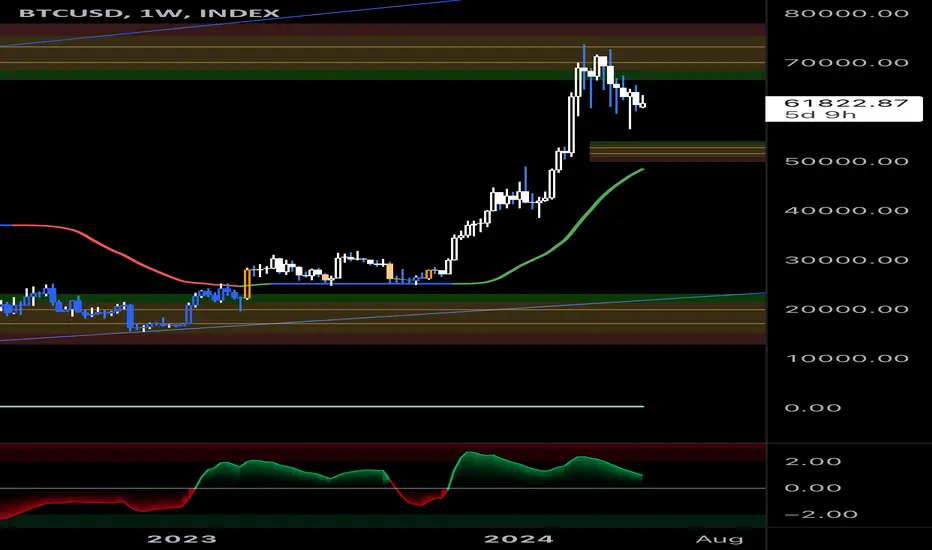Click the 2.00 oscillator axis label
932x550 pixels.
click(813, 461)
